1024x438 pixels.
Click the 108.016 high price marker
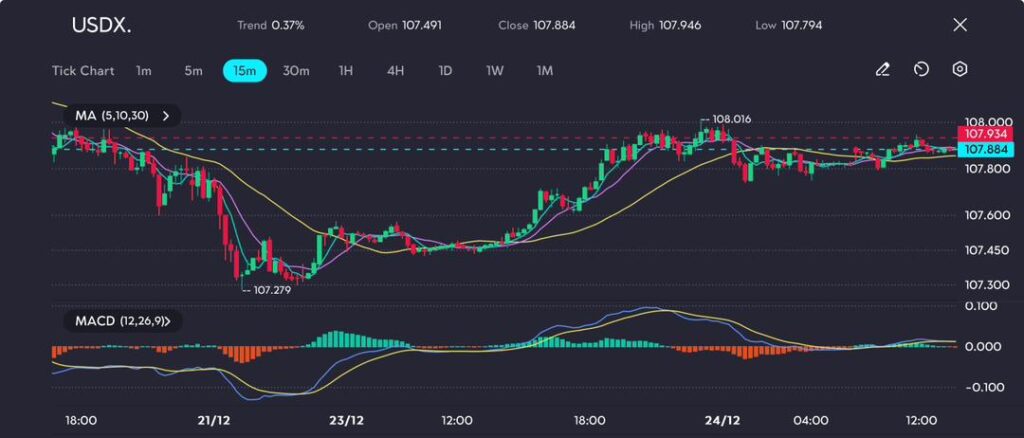coord(730,119)
